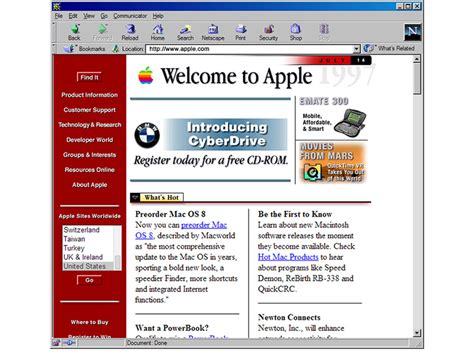Open What's Related icon
The width and height of the screenshot is (474, 362).
pos(368,48)
